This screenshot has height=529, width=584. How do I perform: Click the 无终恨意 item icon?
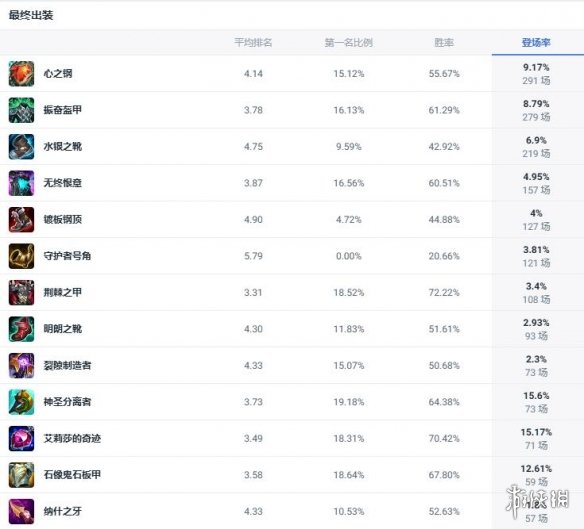21,183
